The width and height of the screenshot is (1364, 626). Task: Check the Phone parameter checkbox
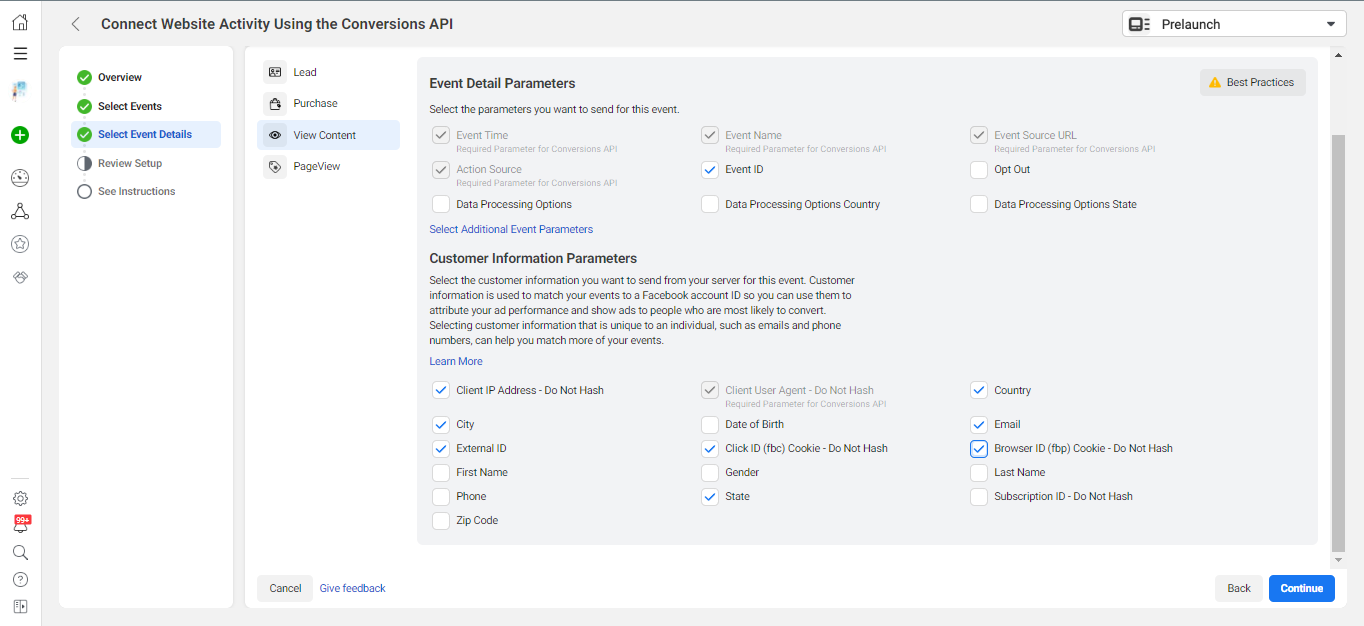pyautogui.click(x=441, y=497)
